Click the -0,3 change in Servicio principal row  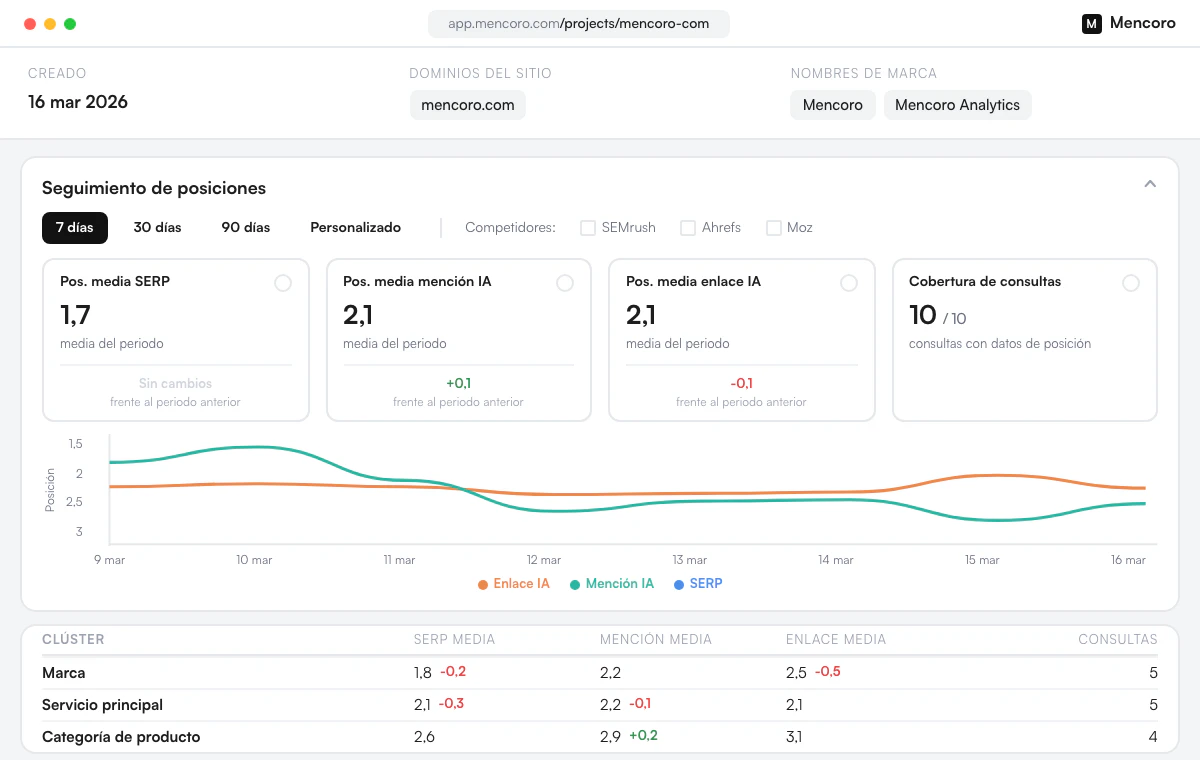pyautogui.click(x=451, y=704)
